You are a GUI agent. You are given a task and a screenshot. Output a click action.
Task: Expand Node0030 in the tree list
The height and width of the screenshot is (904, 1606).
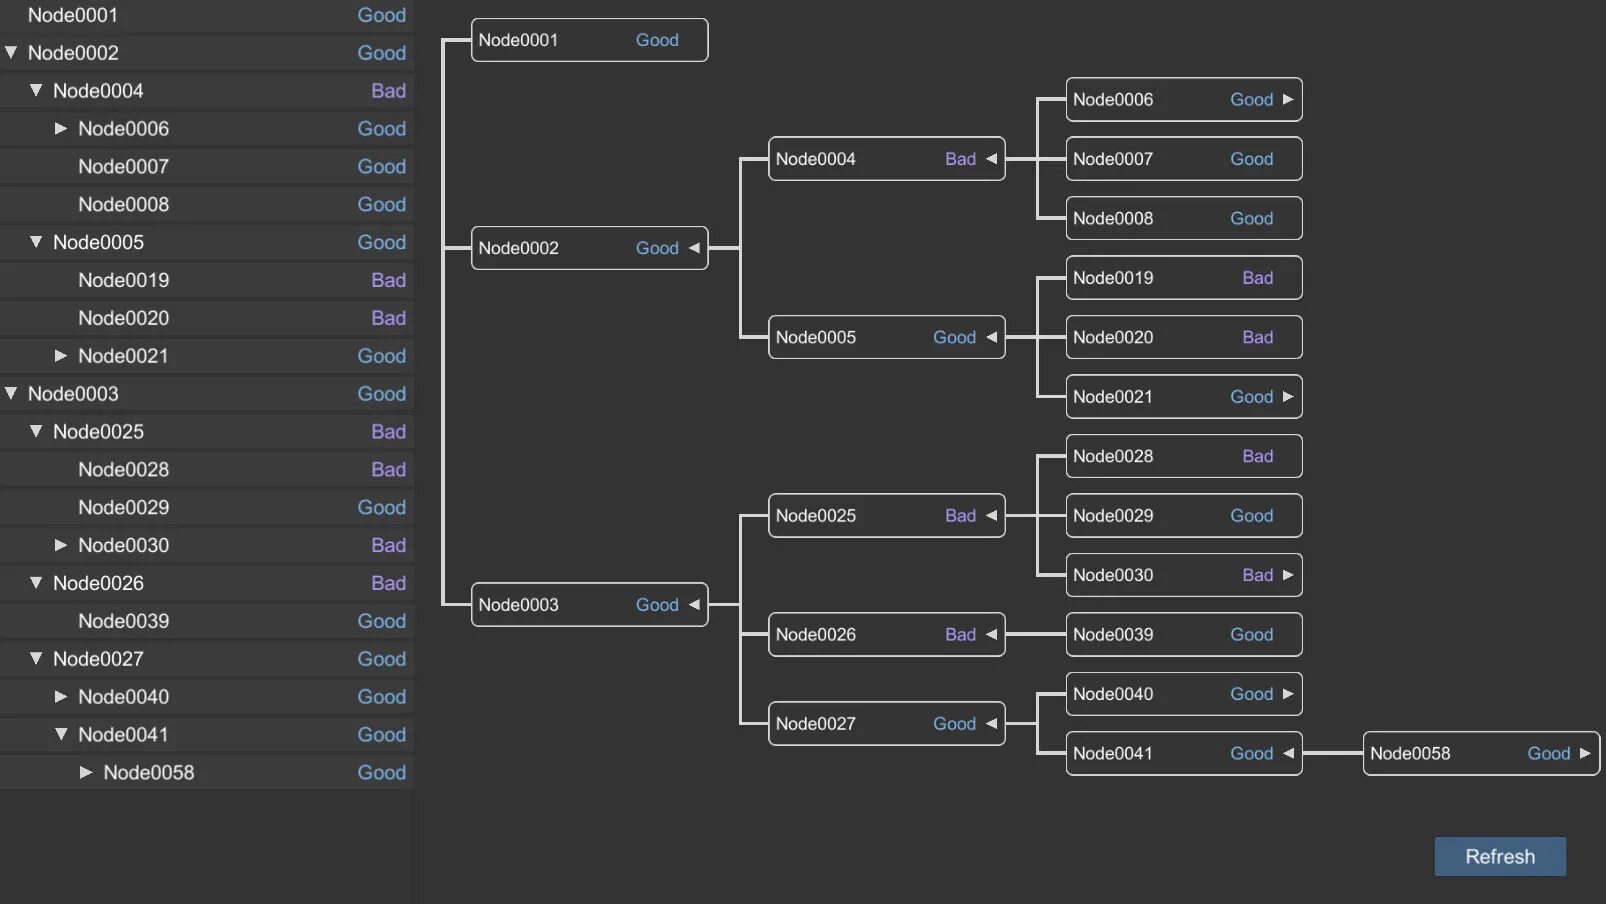tap(61, 545)
